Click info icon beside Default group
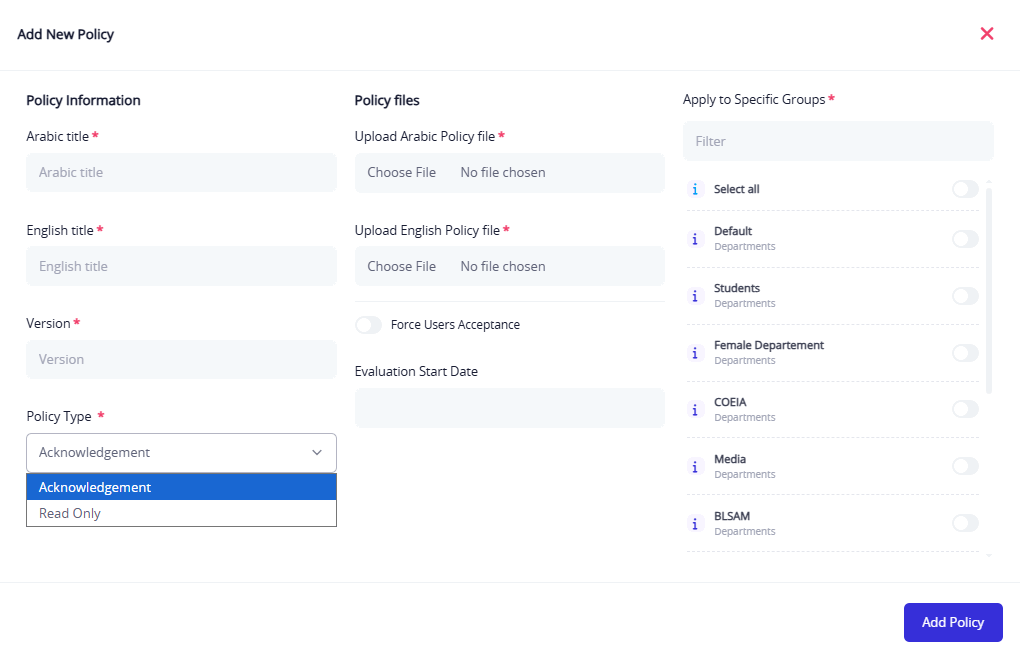The width and height of the screenshot is (1020, 662). click(x=696, y=239)
